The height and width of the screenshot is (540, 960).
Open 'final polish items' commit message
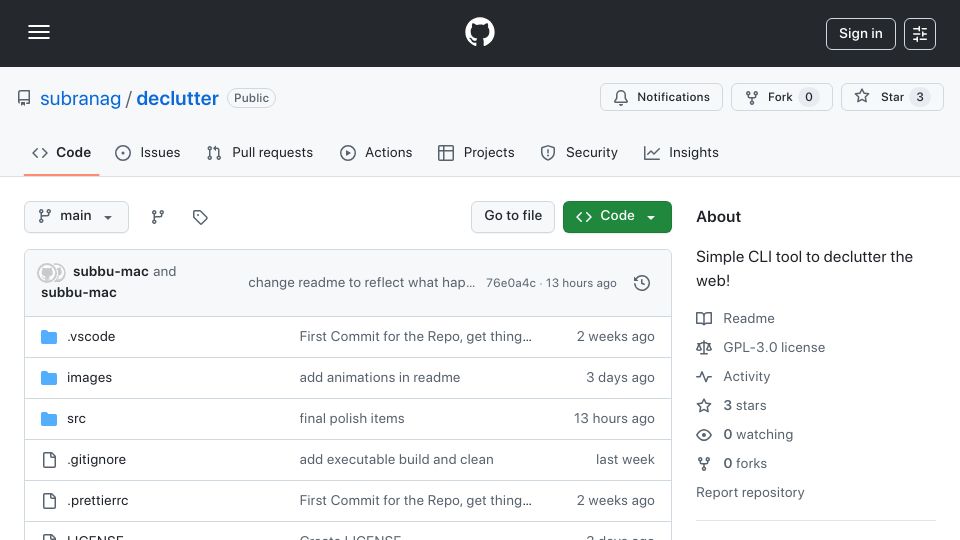352,419
